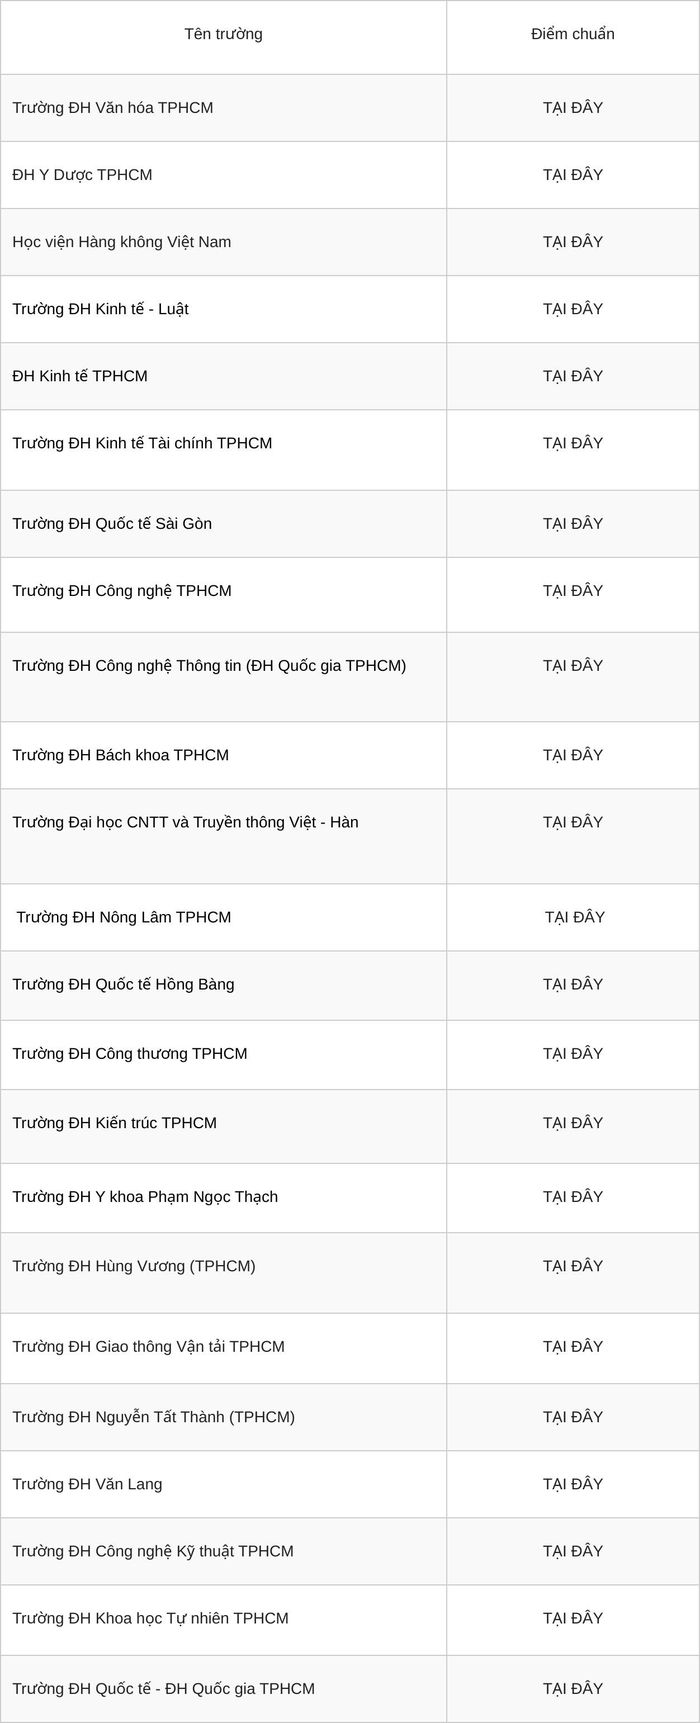Screen dimensions: 700x1723
Task: Open TẠI ĐÂY for Trường ĐH Văn Lang
Action: point(573,1484)
